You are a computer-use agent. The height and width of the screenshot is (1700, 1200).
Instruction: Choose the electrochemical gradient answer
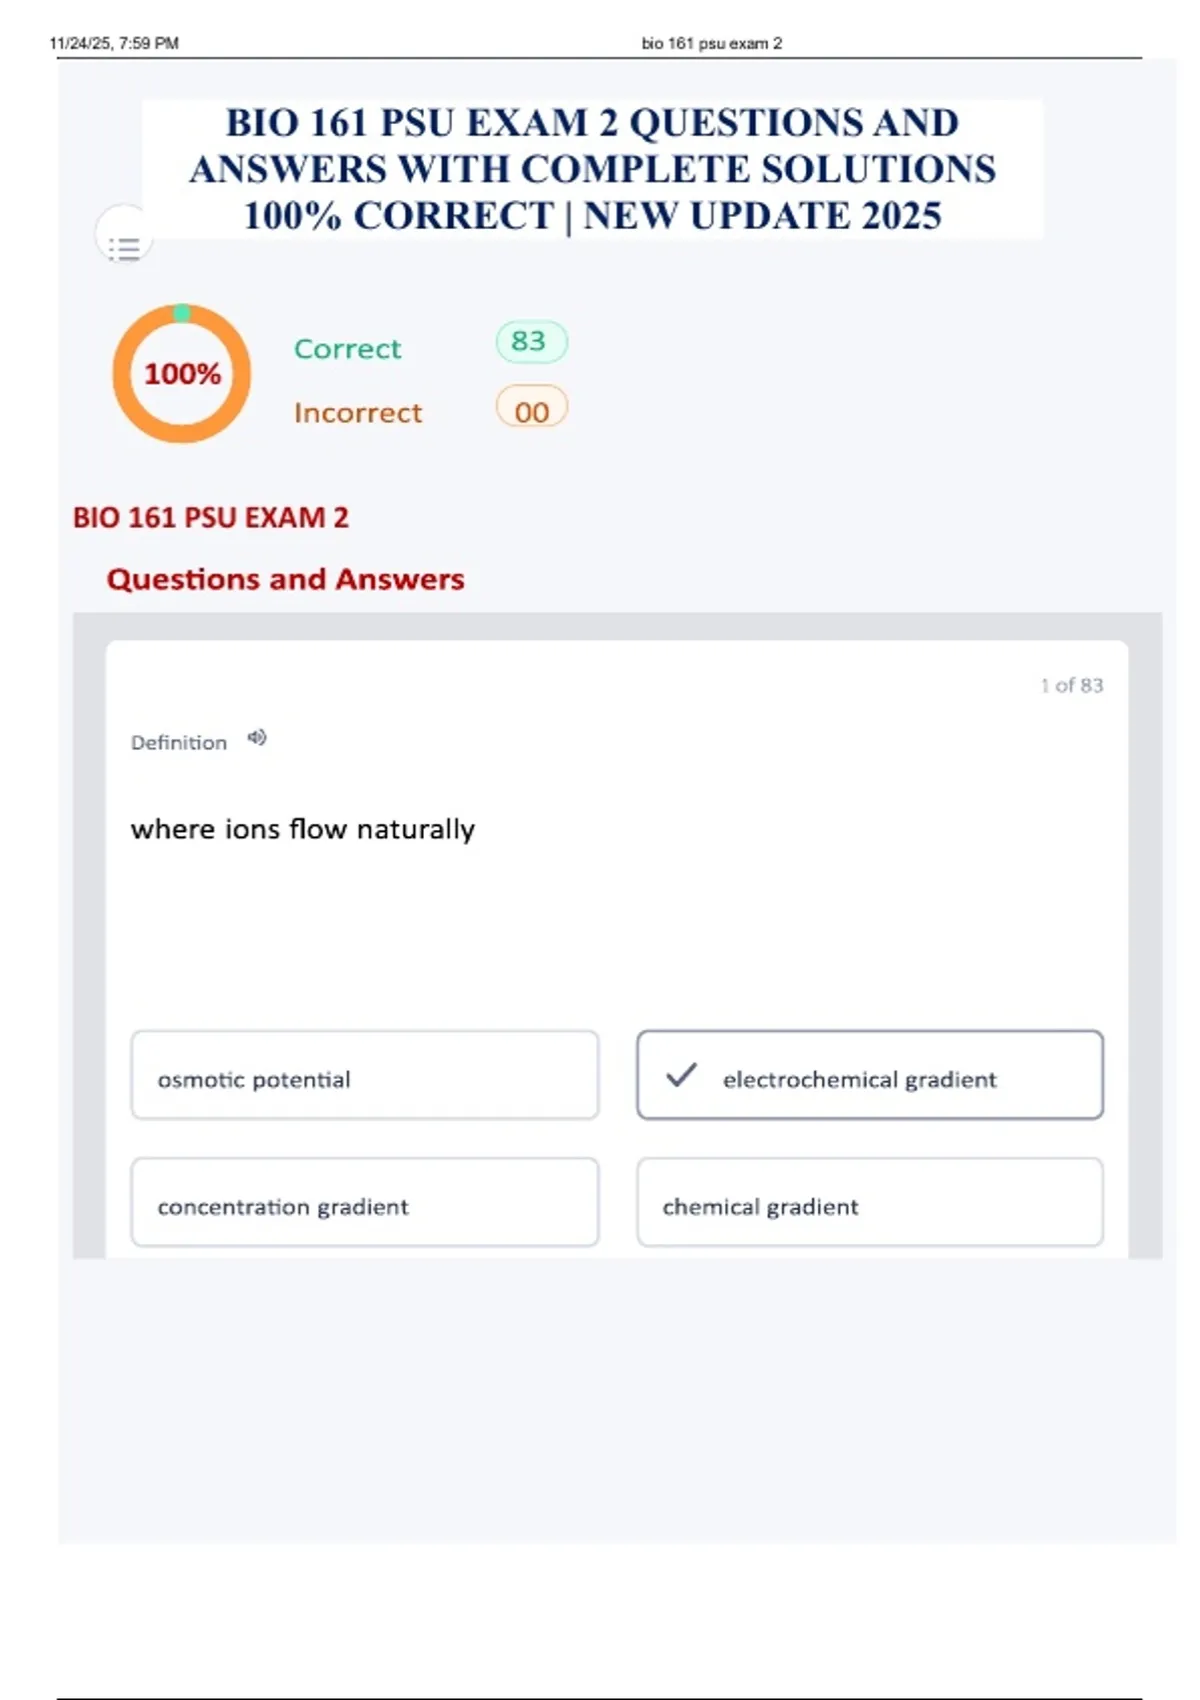[x=870, y=1076]
